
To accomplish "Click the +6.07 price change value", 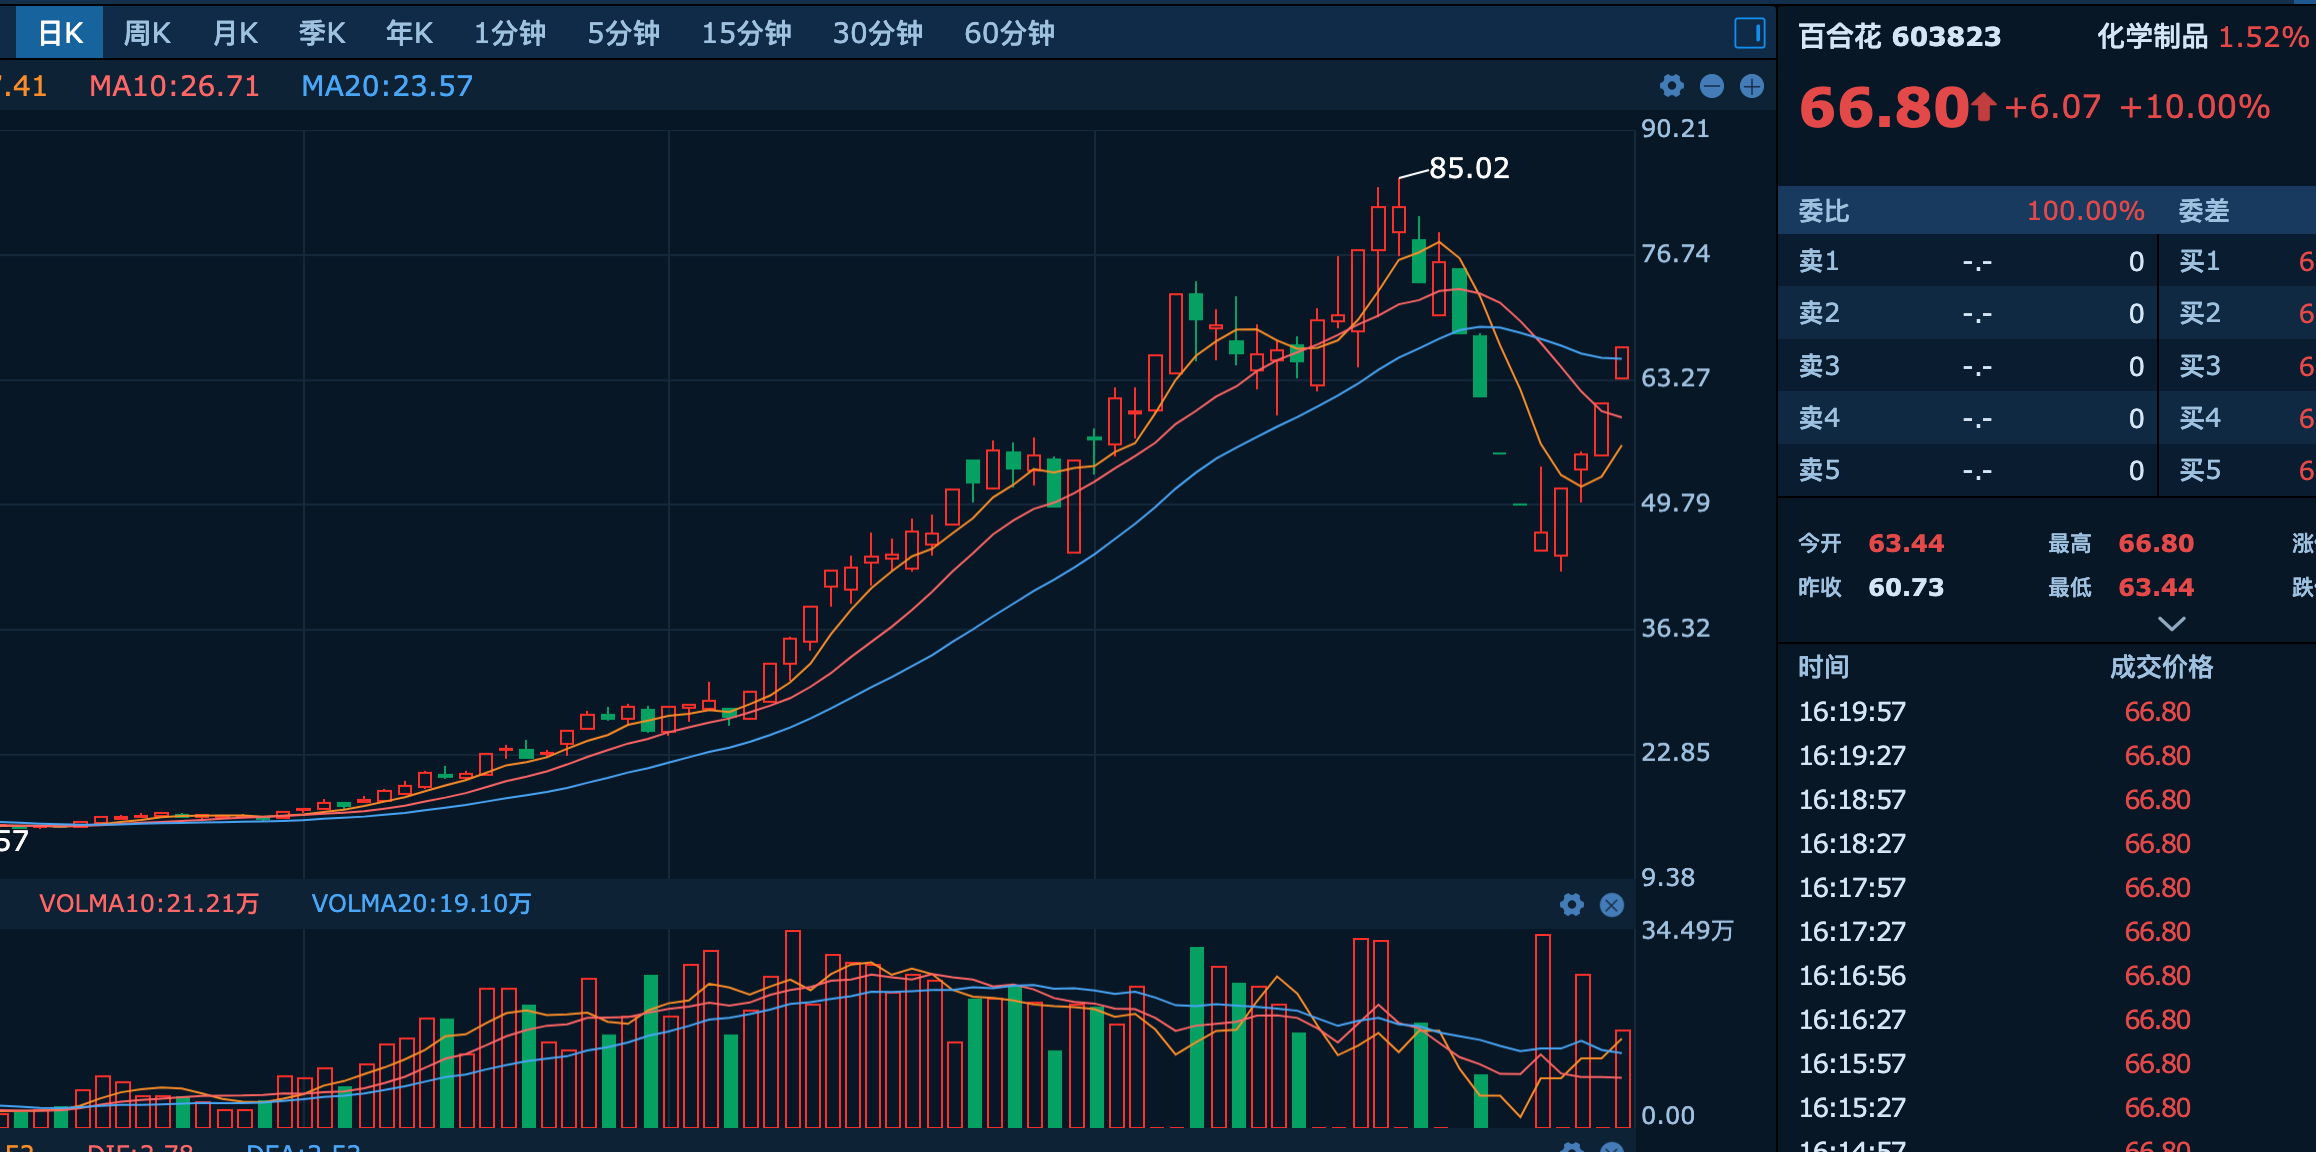I will (2053, 107).
